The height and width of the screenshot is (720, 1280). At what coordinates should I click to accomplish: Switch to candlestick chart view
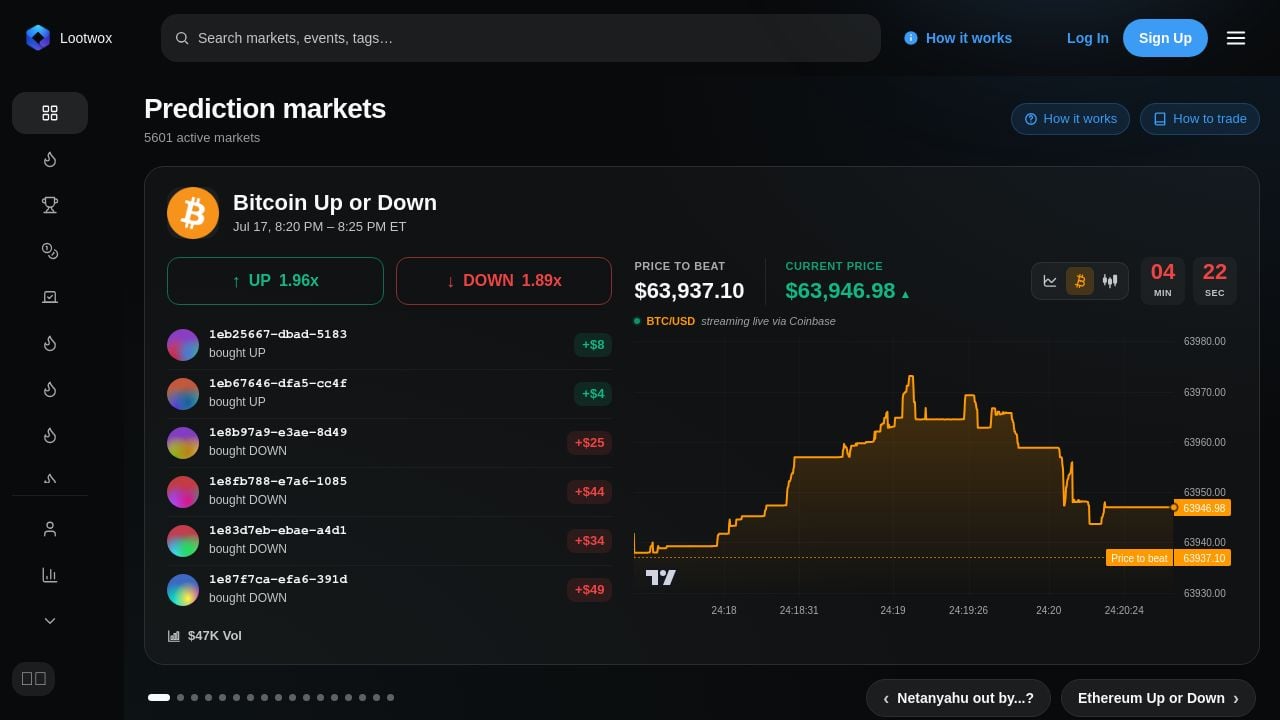pyautogui.click(x=1110, y=281)
